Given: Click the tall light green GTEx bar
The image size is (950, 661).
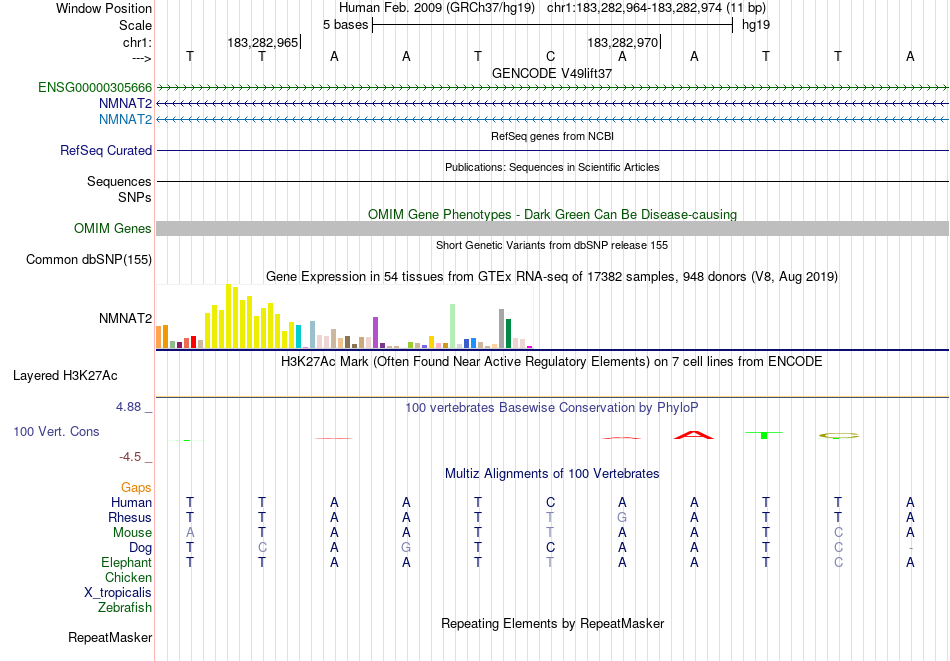Looking at the screenshot, I should 453,327.
